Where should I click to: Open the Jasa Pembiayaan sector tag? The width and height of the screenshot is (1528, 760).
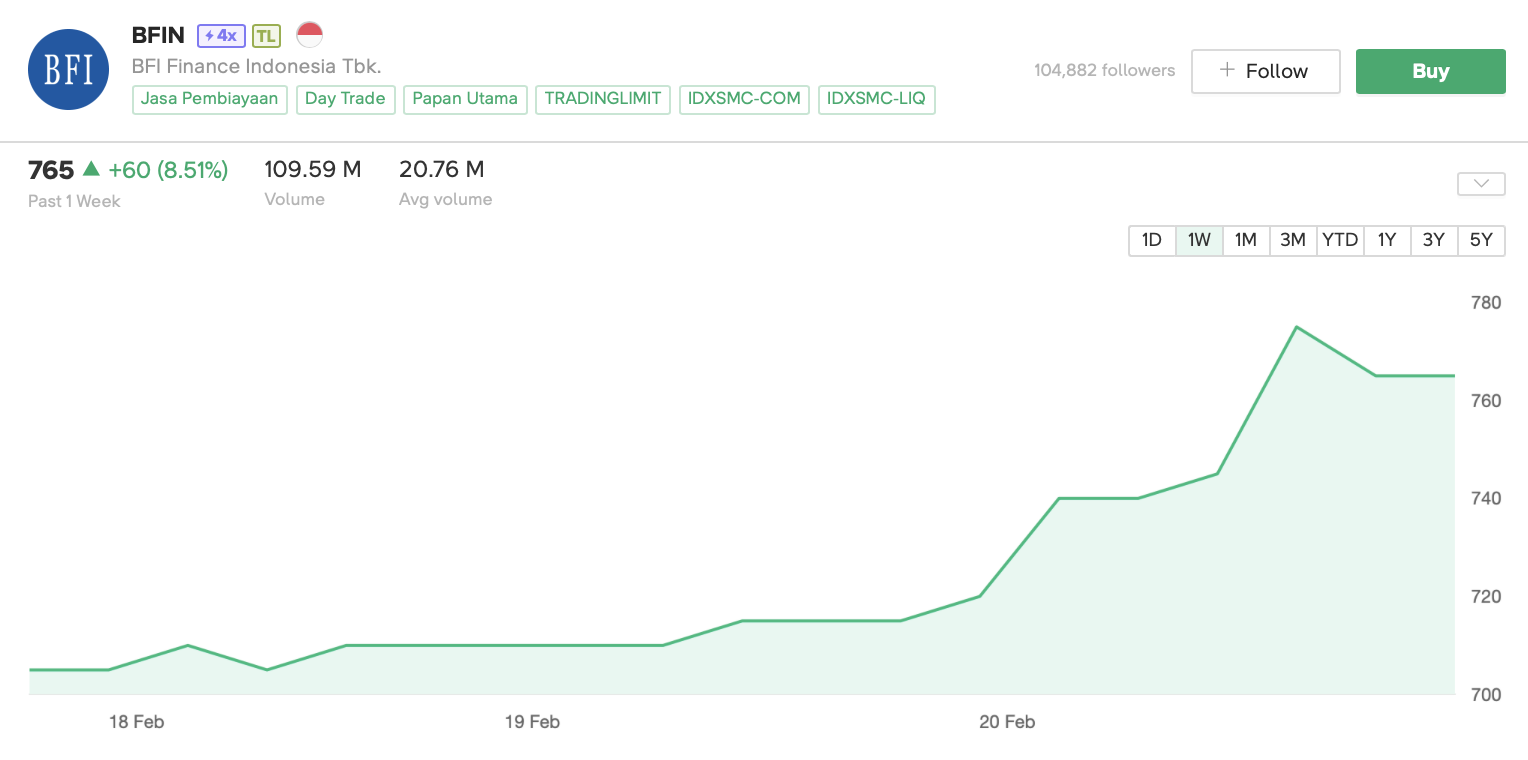[210, 99]
